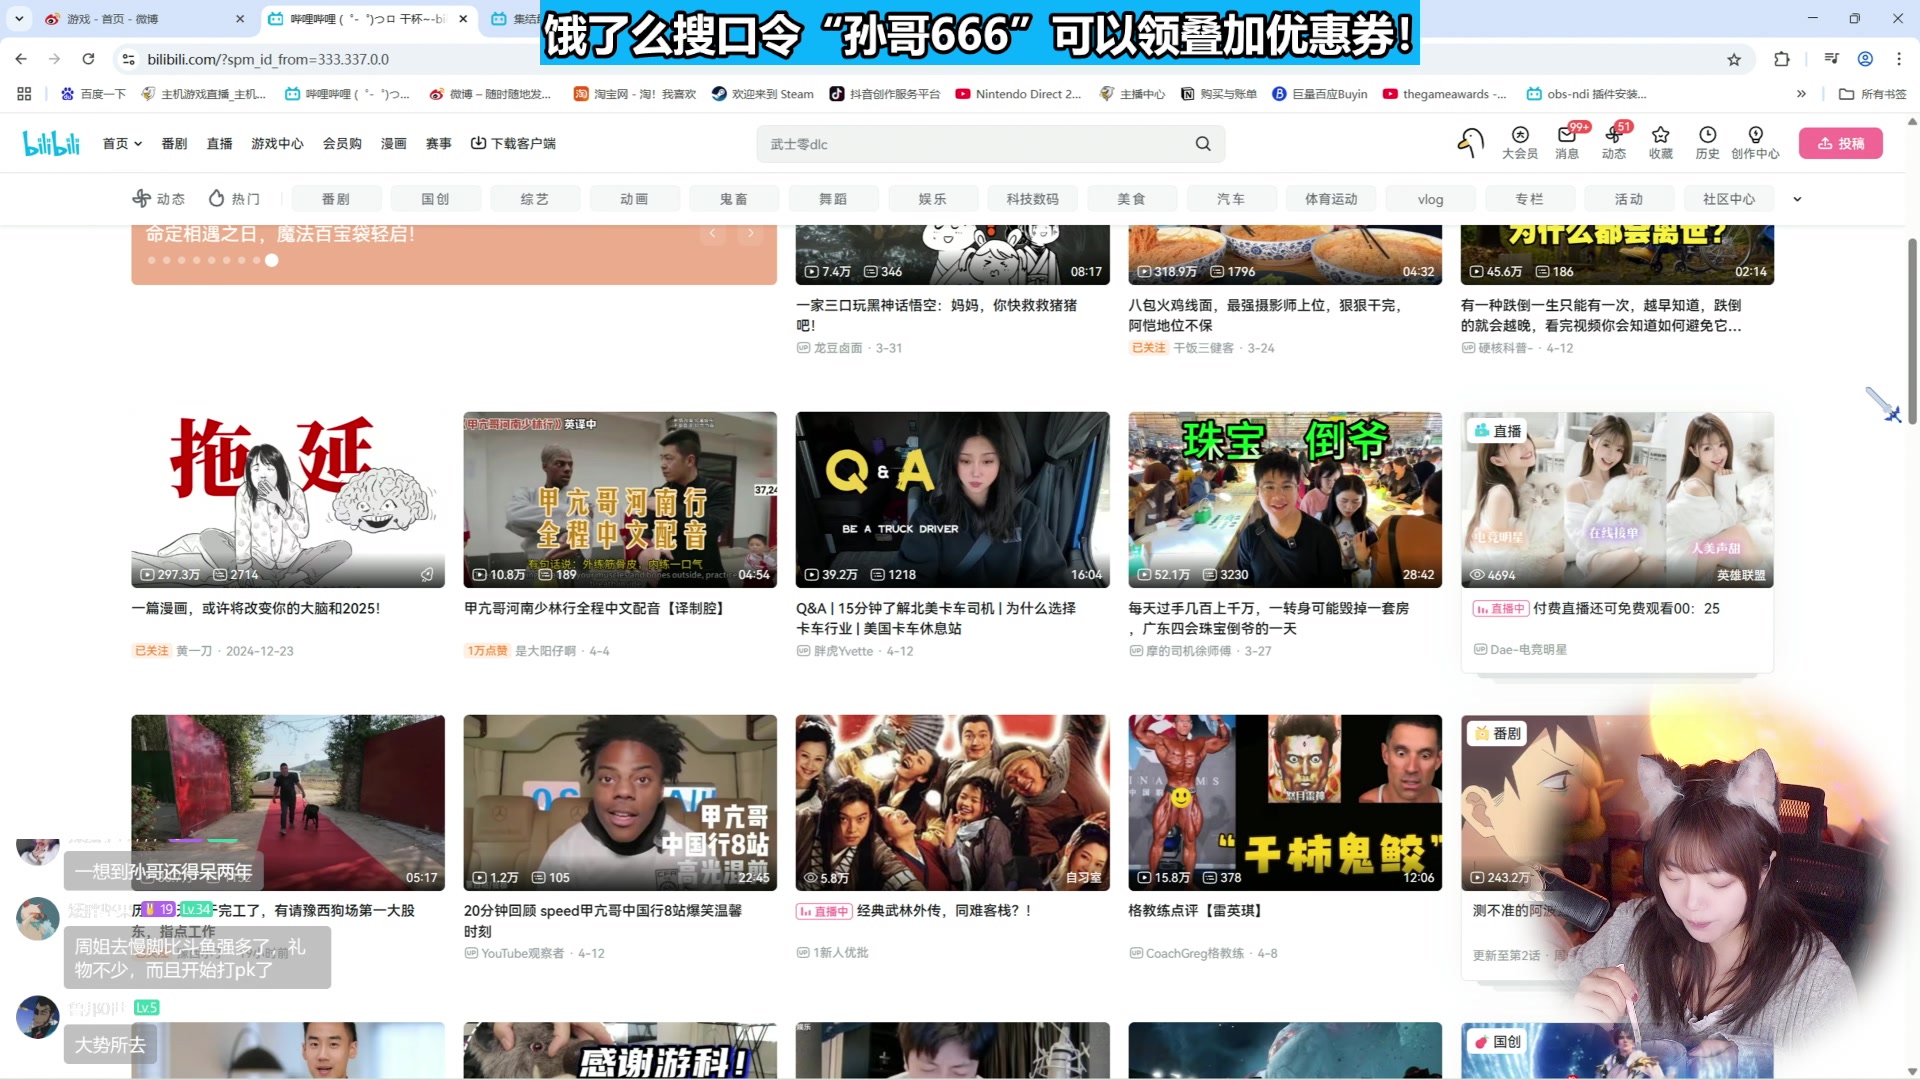
Task: Open 所有书签 bookmarks folder
Action: (x=1873, y=94)
